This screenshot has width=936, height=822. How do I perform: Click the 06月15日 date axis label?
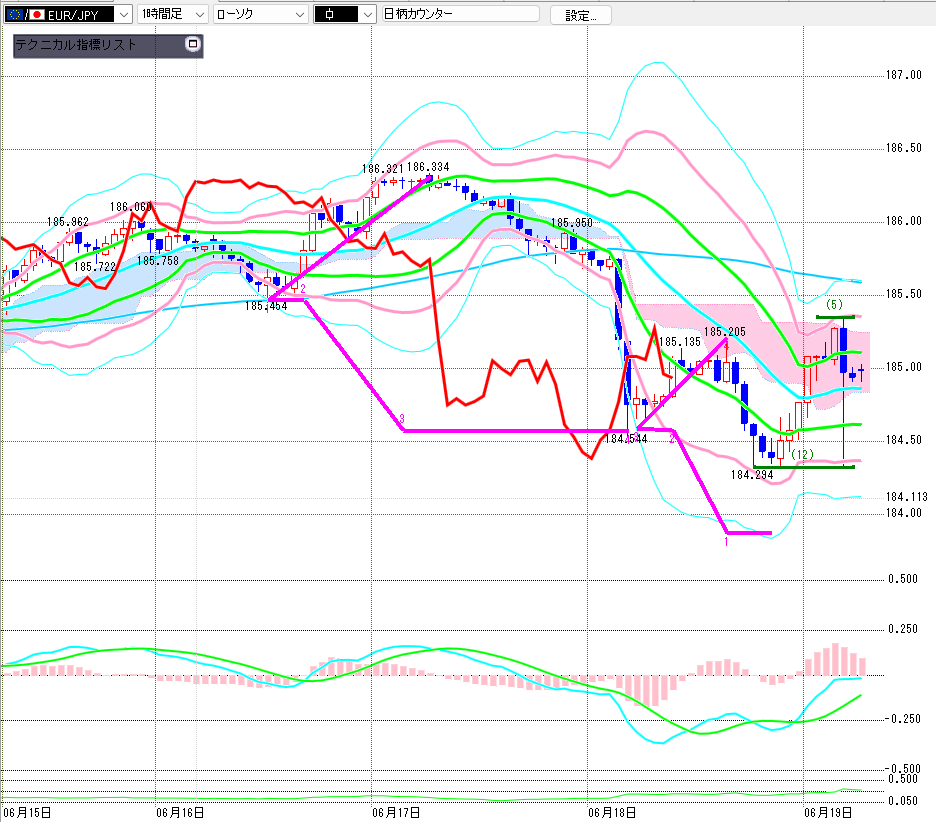(27, 812)
